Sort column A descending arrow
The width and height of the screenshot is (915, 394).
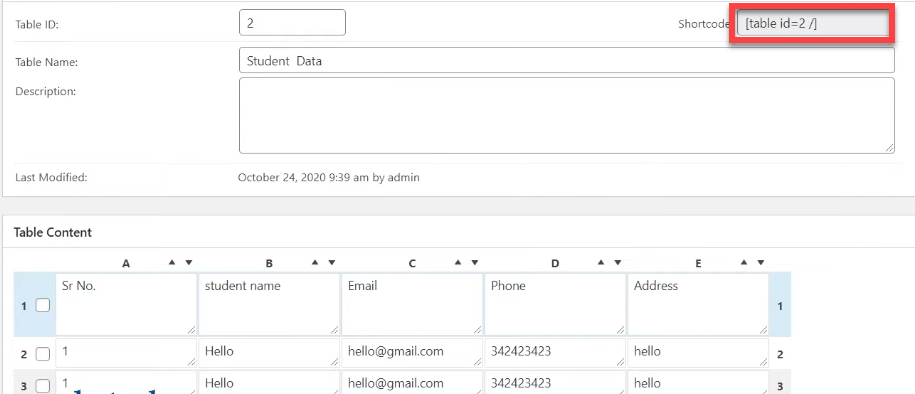point(188,263)
